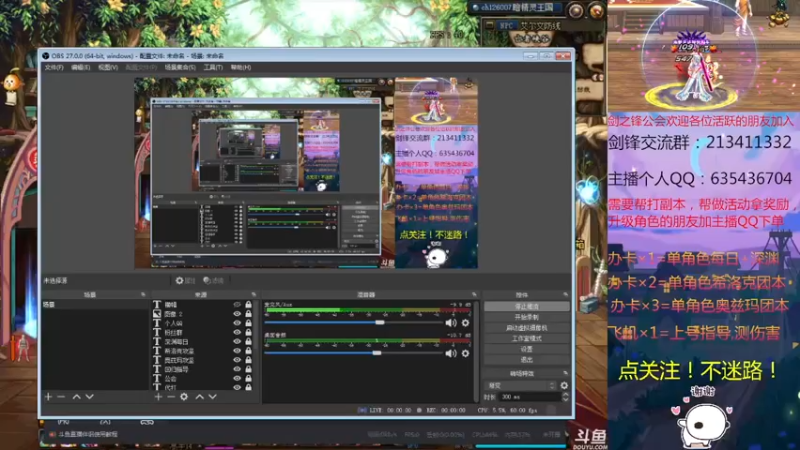Enable 工作室模式 studio mode
Screen dimensions: 800x450
(527, 338)
